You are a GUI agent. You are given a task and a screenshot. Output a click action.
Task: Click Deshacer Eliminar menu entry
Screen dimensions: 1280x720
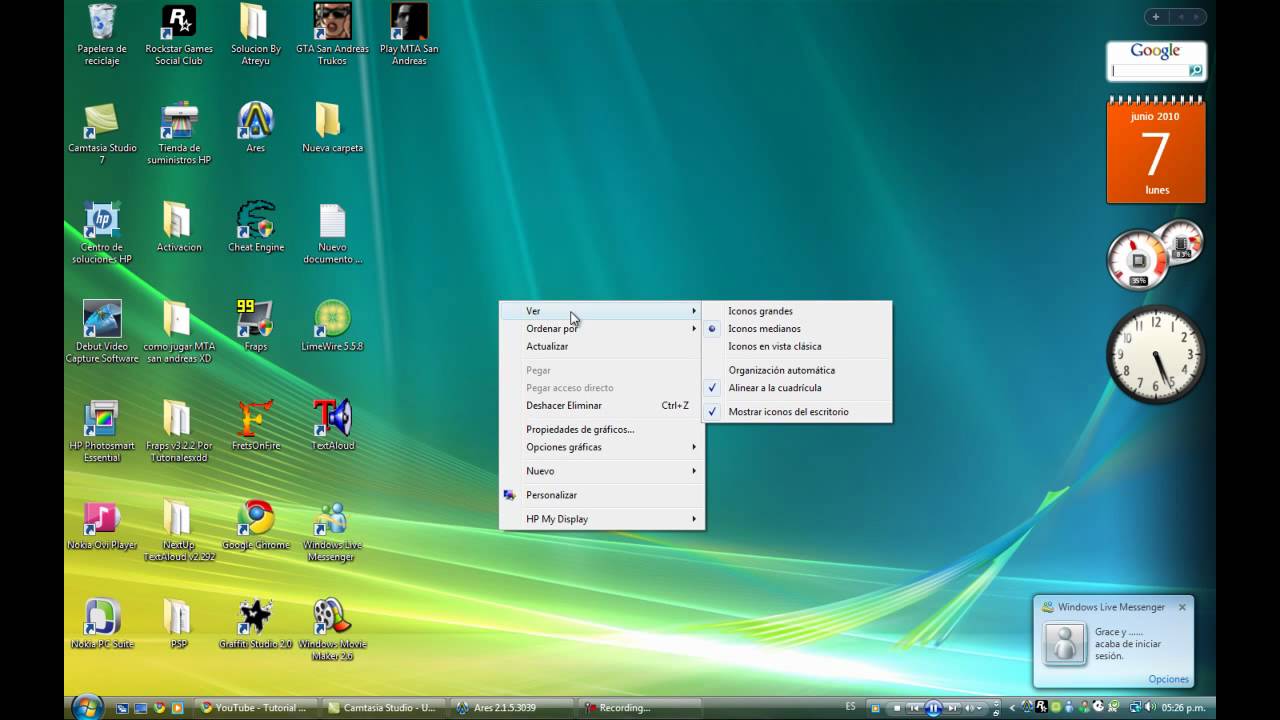click(602, 406)
